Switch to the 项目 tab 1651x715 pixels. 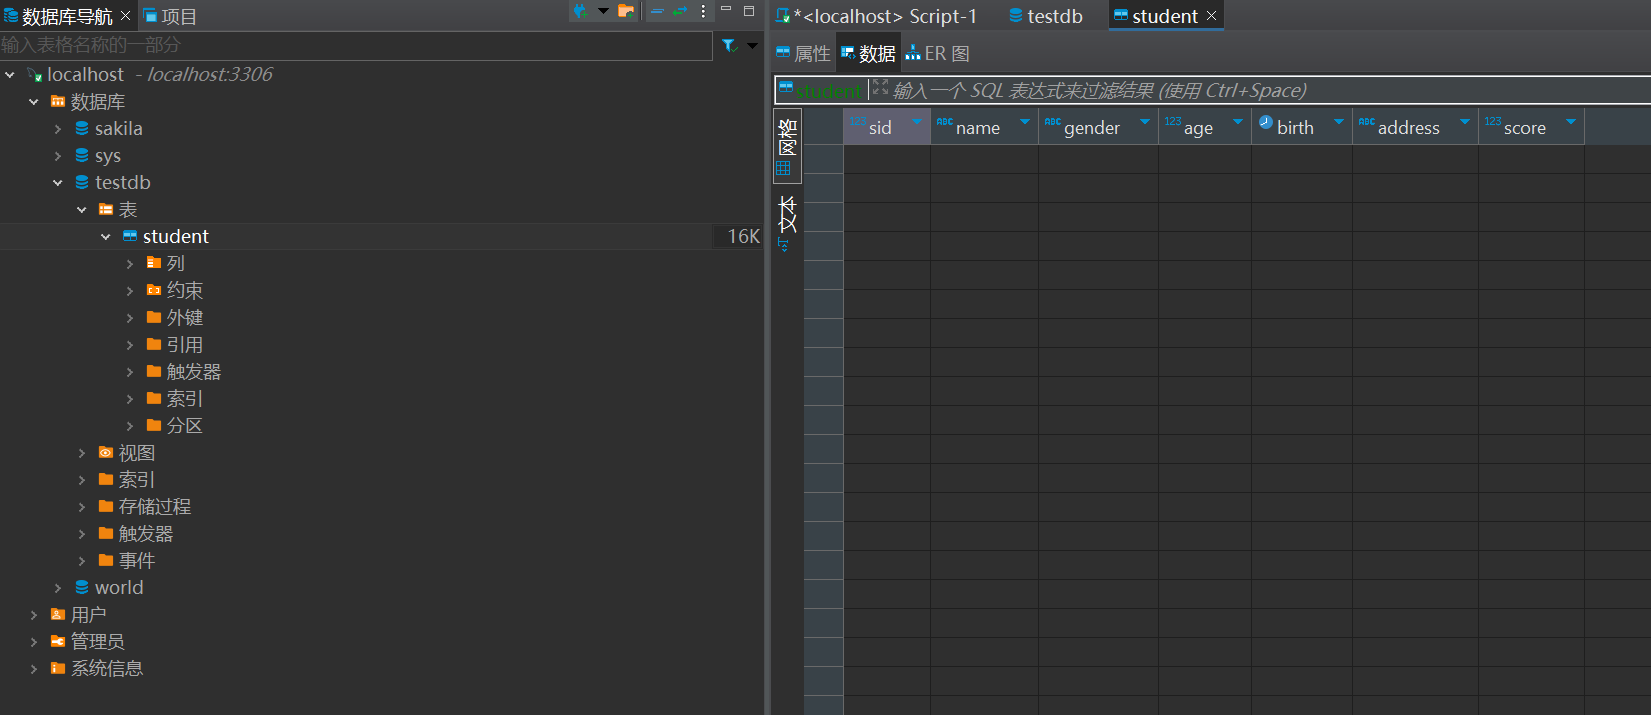[x=170, y=16]
